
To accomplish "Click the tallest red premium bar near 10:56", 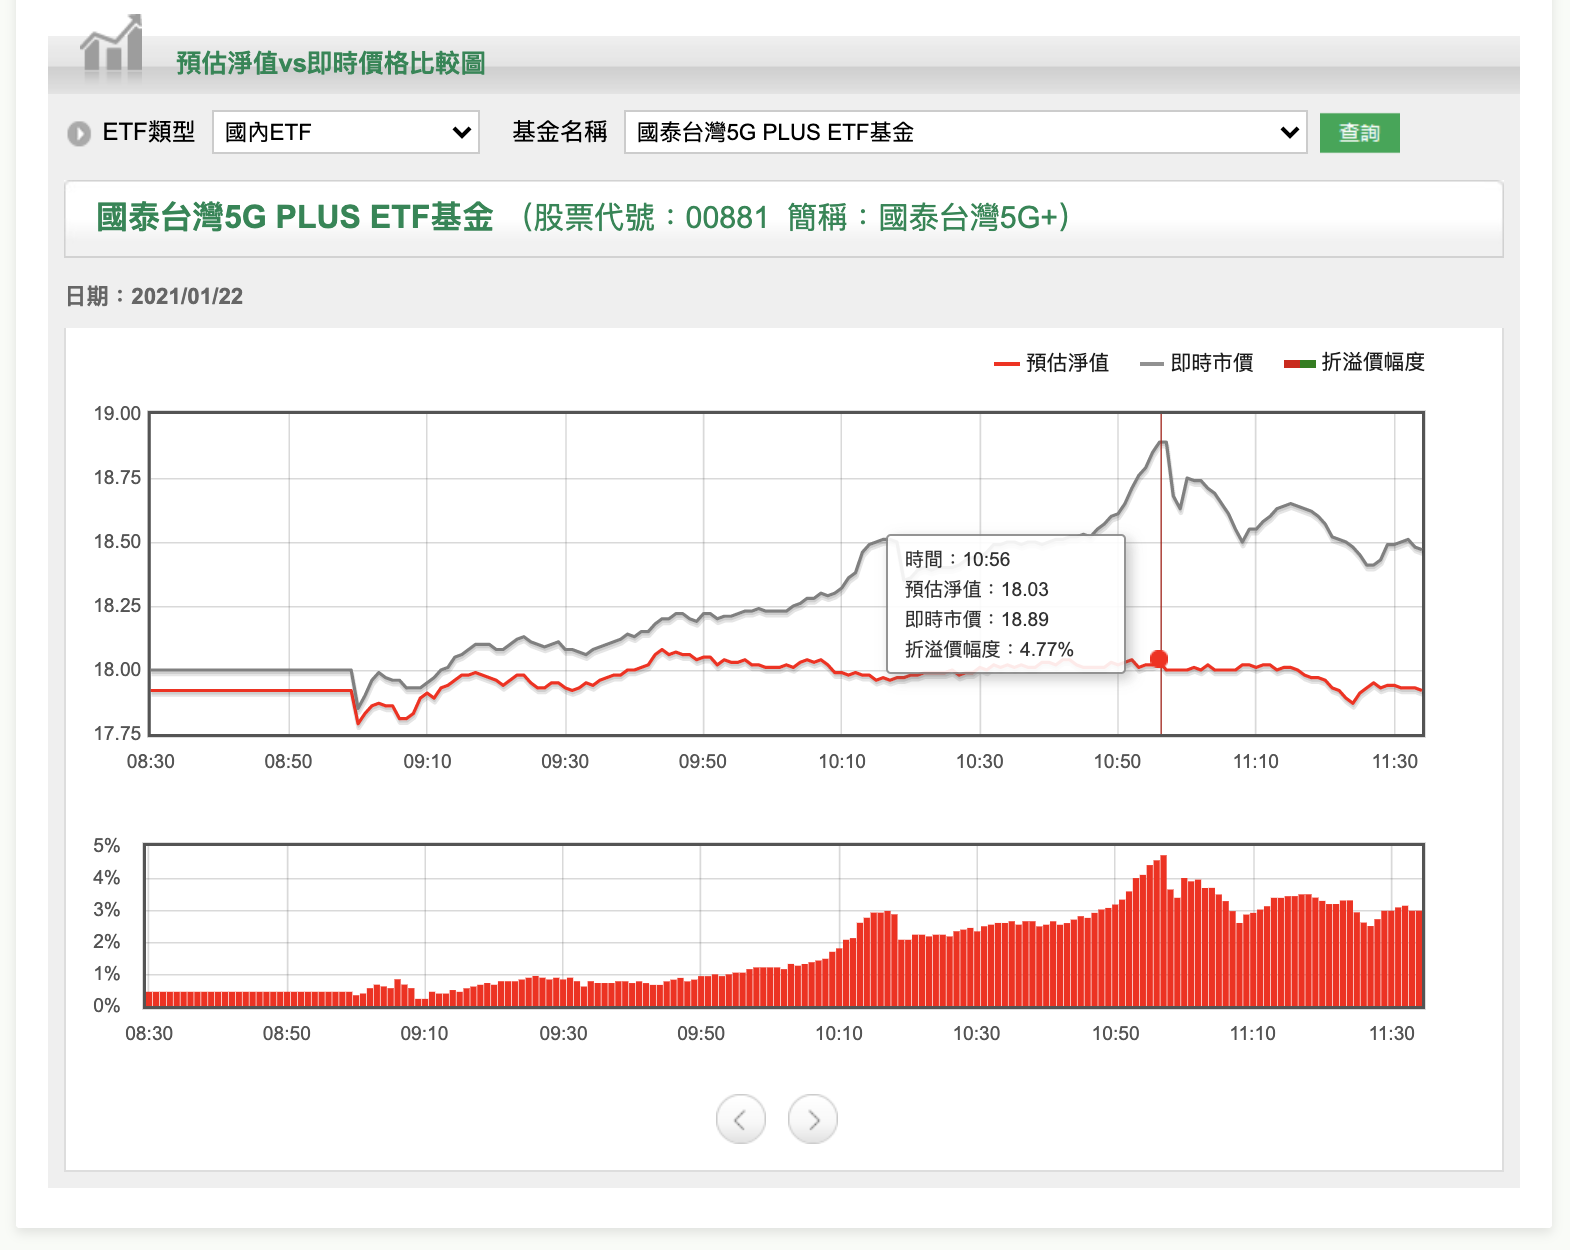I will click(1163, 930).
